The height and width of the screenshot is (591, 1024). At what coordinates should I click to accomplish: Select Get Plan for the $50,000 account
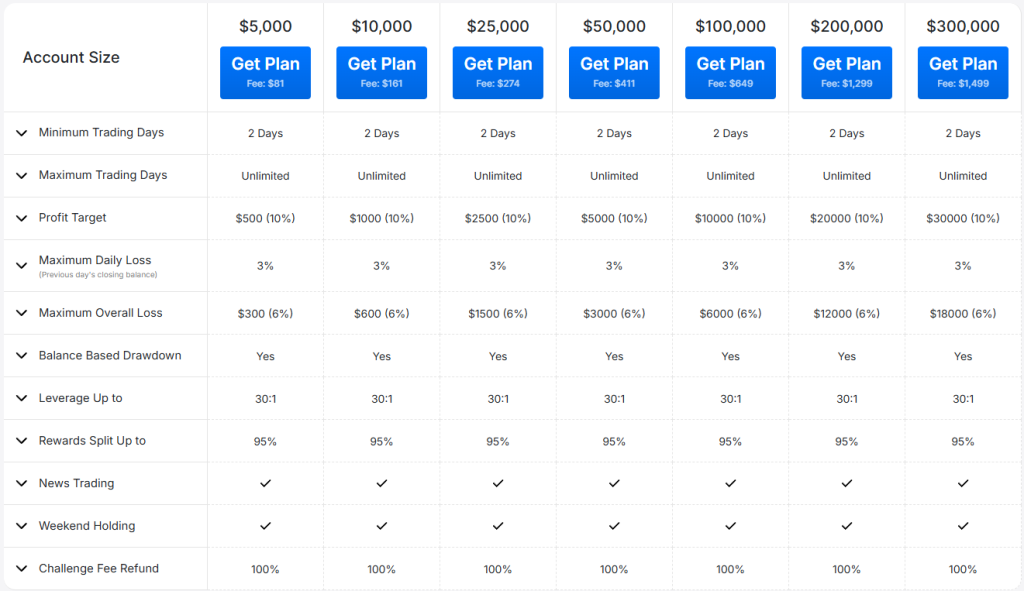(x=614, y=72)
